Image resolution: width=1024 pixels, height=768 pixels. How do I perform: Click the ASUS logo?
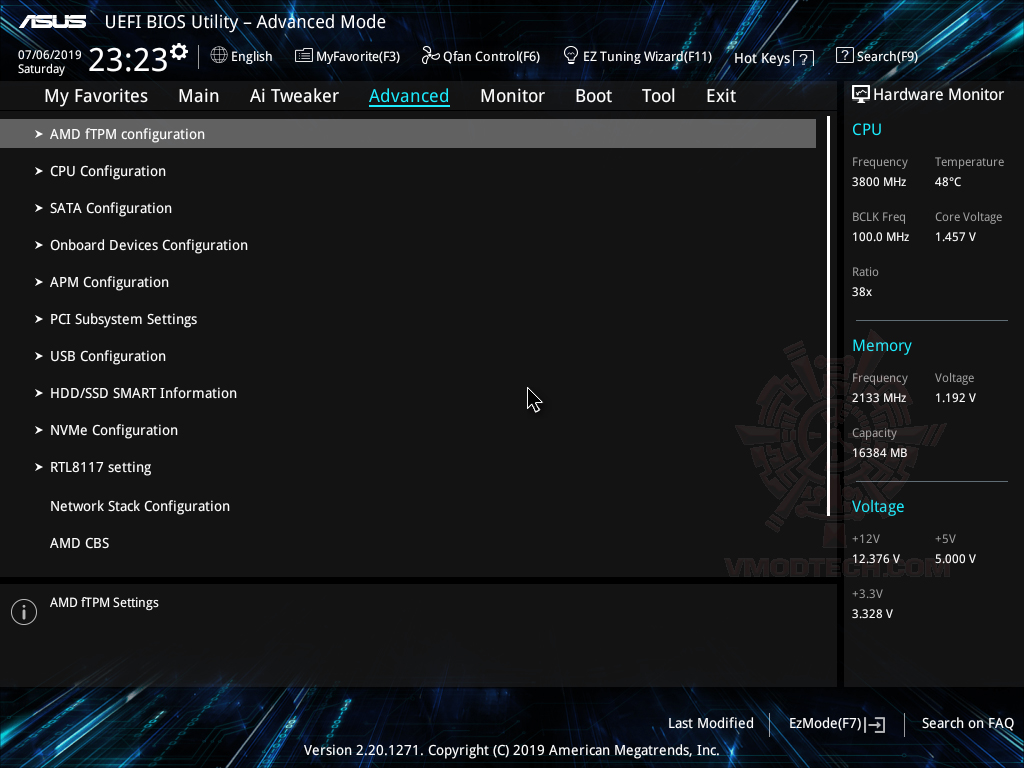pos(55,20)
